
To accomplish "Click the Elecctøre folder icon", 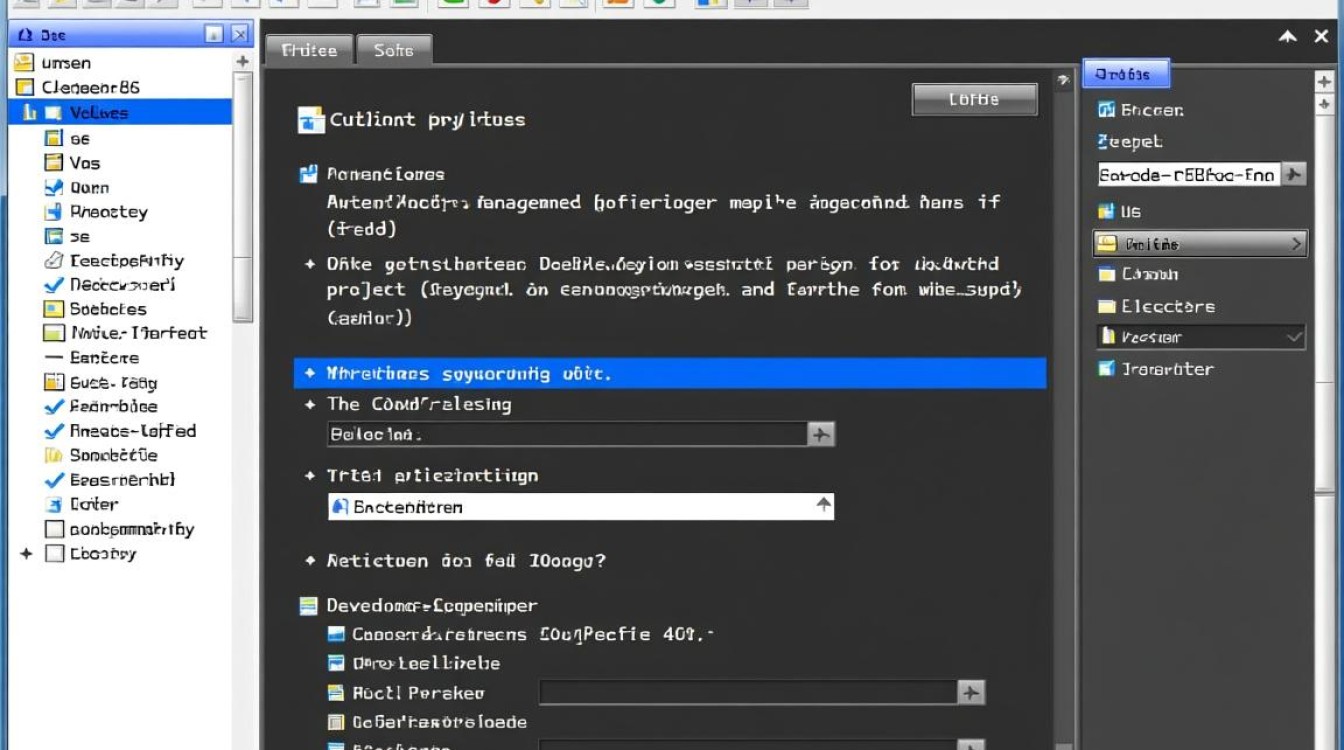I will pos(1106,307).
